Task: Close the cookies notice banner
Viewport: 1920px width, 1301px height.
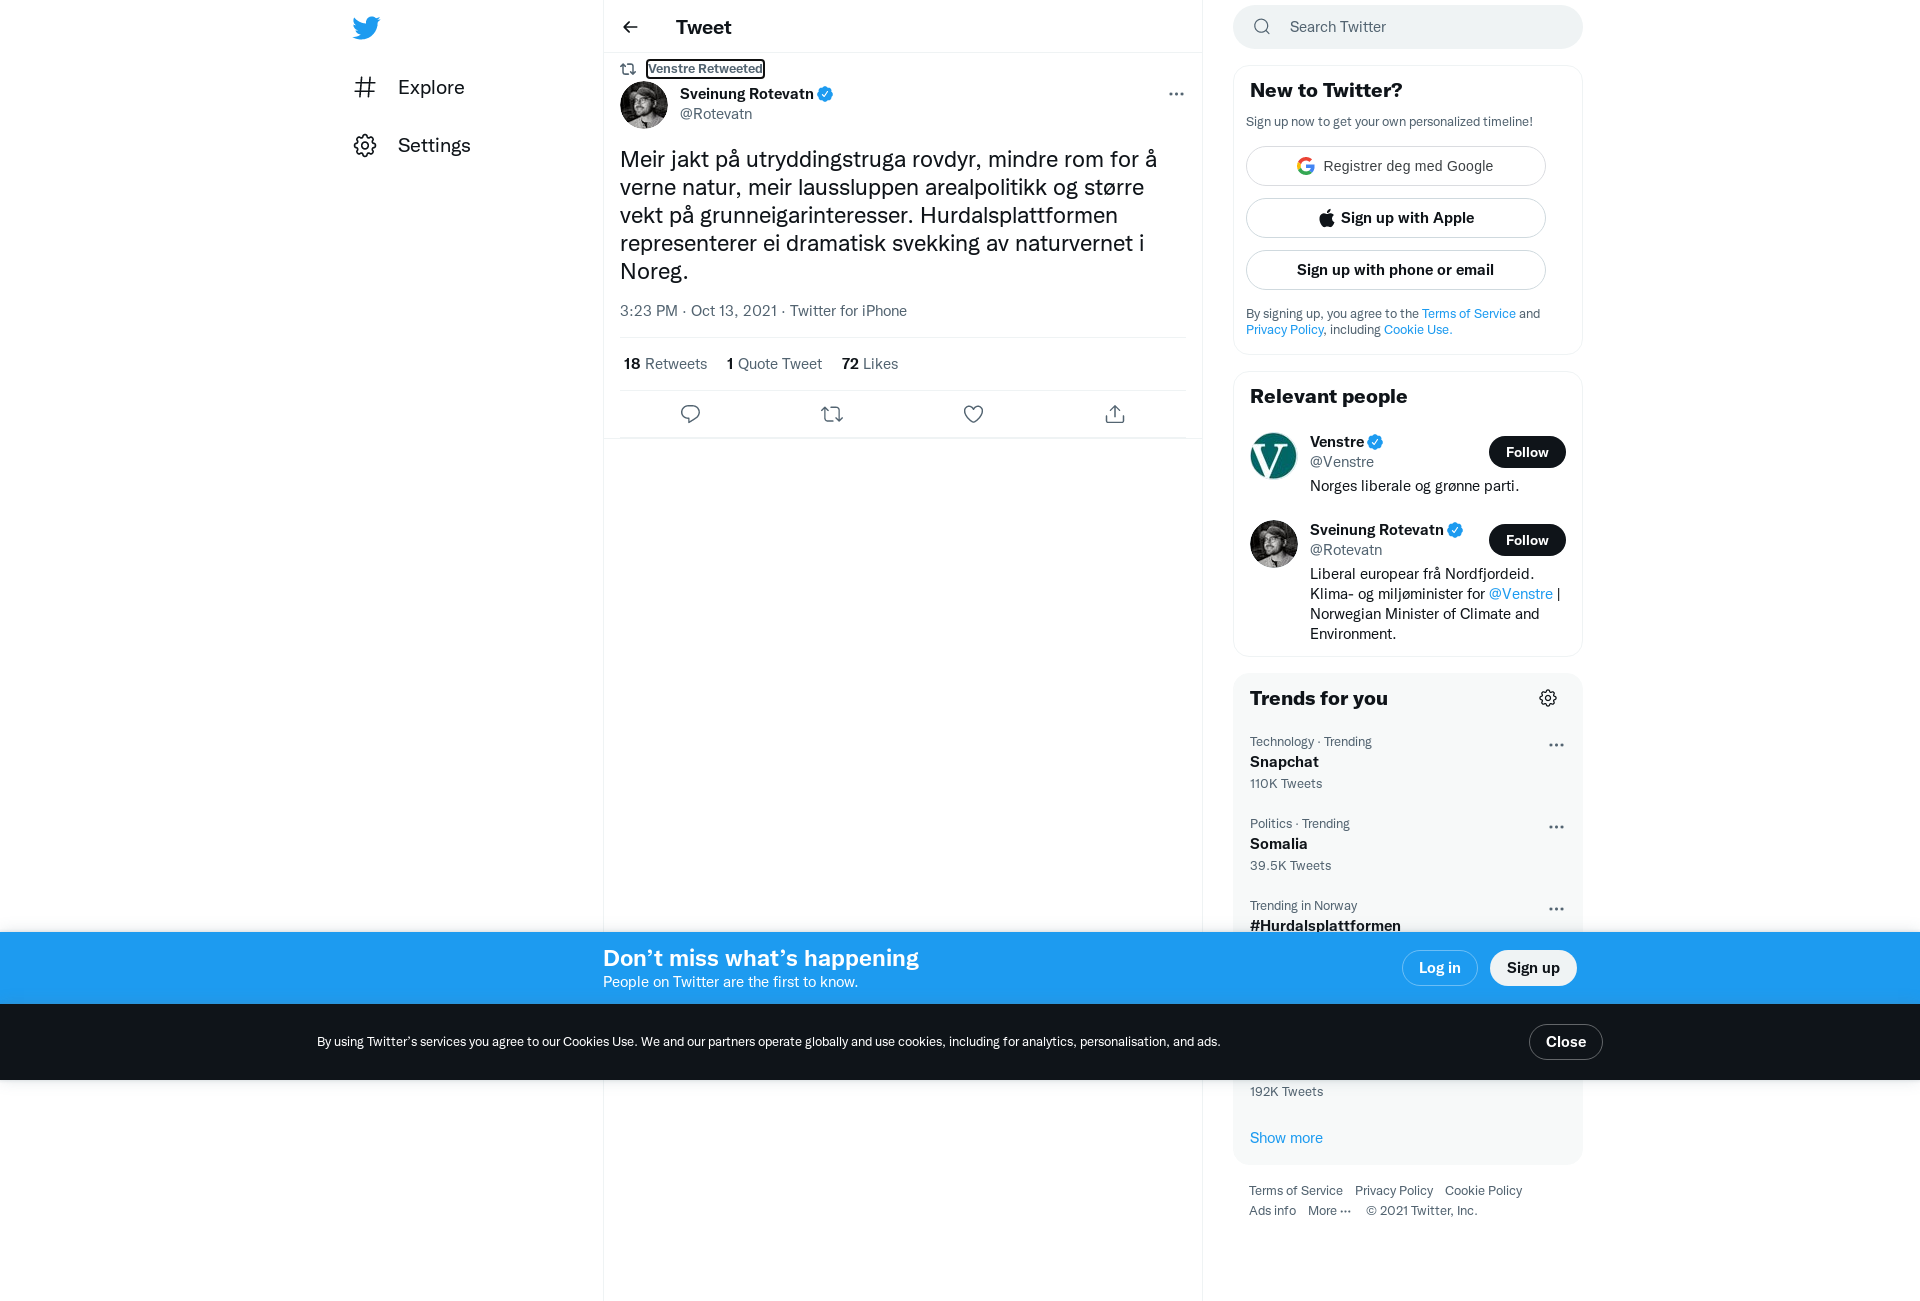Action: click(1566, 1042)
